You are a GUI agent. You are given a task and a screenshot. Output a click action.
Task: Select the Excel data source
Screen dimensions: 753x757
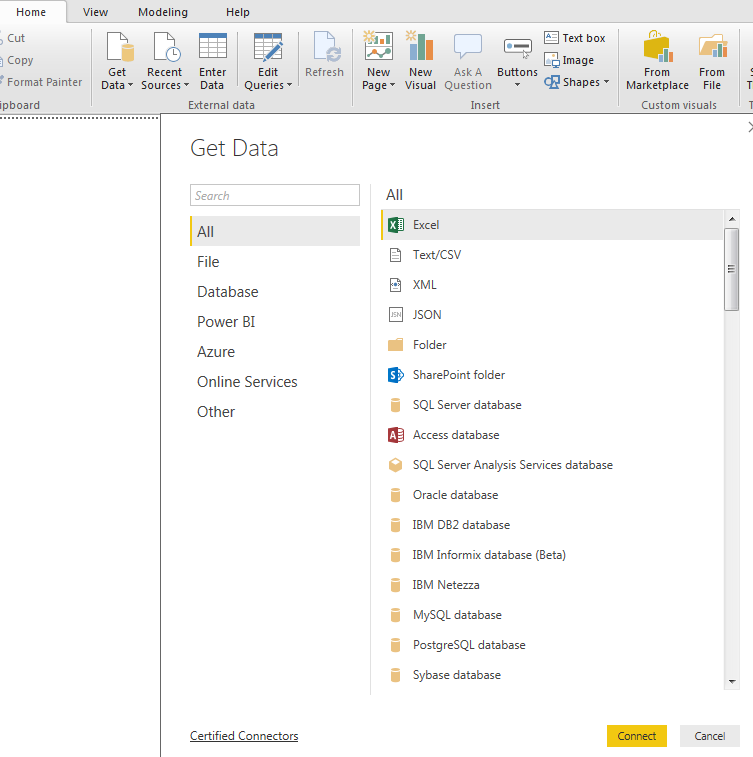pyautogui.click(x=552, y=225)
